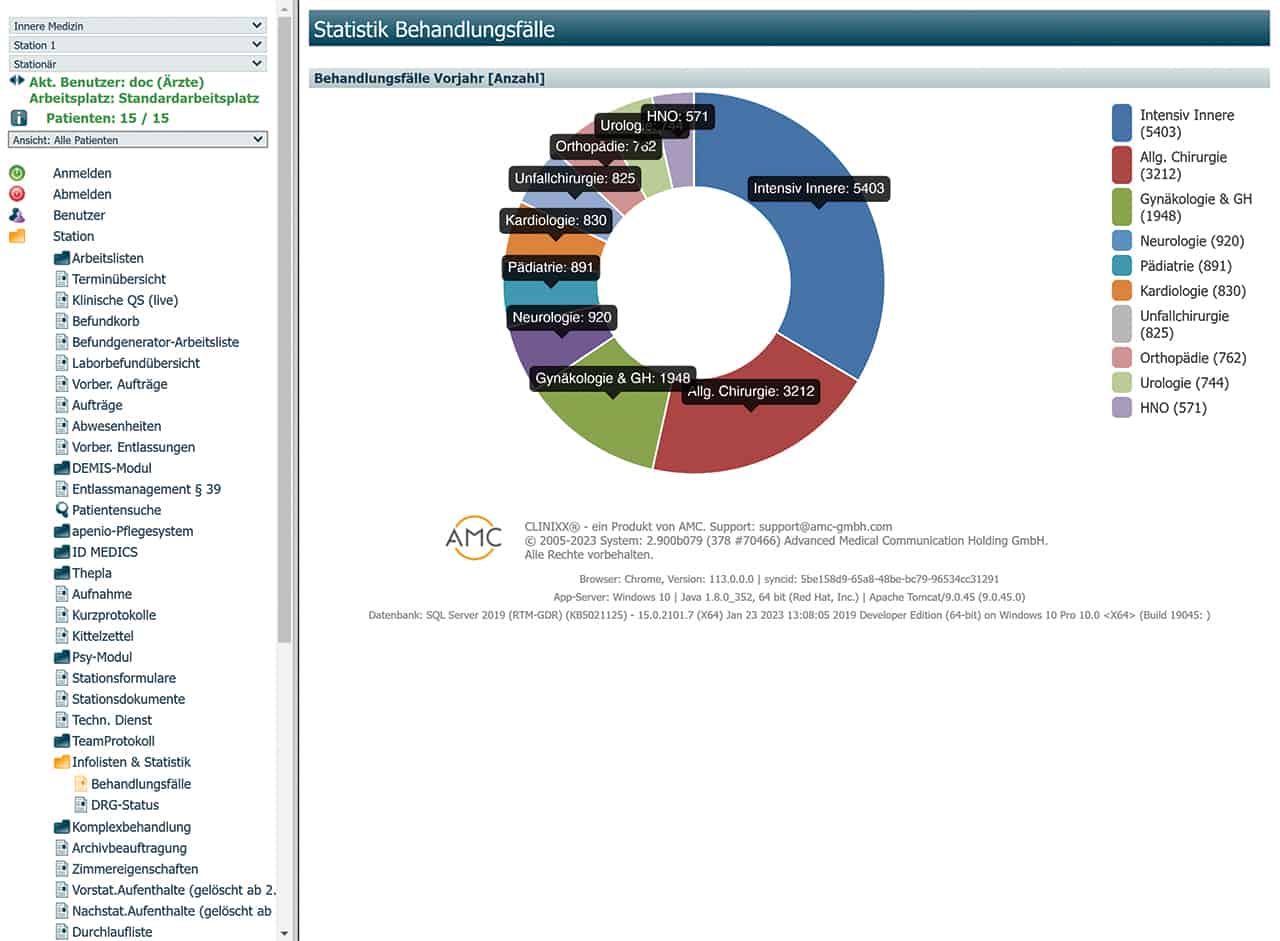This screenshot has width=1280, height=941.
Task: Click the AMC logo in the footer
Action: point(473,537)
